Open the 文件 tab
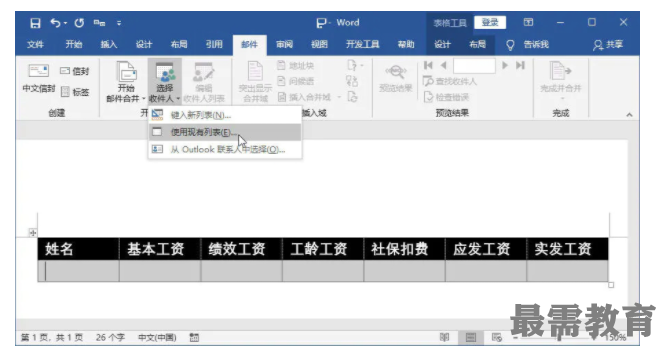This screenshot has height=360, width=662. (35, 44)
